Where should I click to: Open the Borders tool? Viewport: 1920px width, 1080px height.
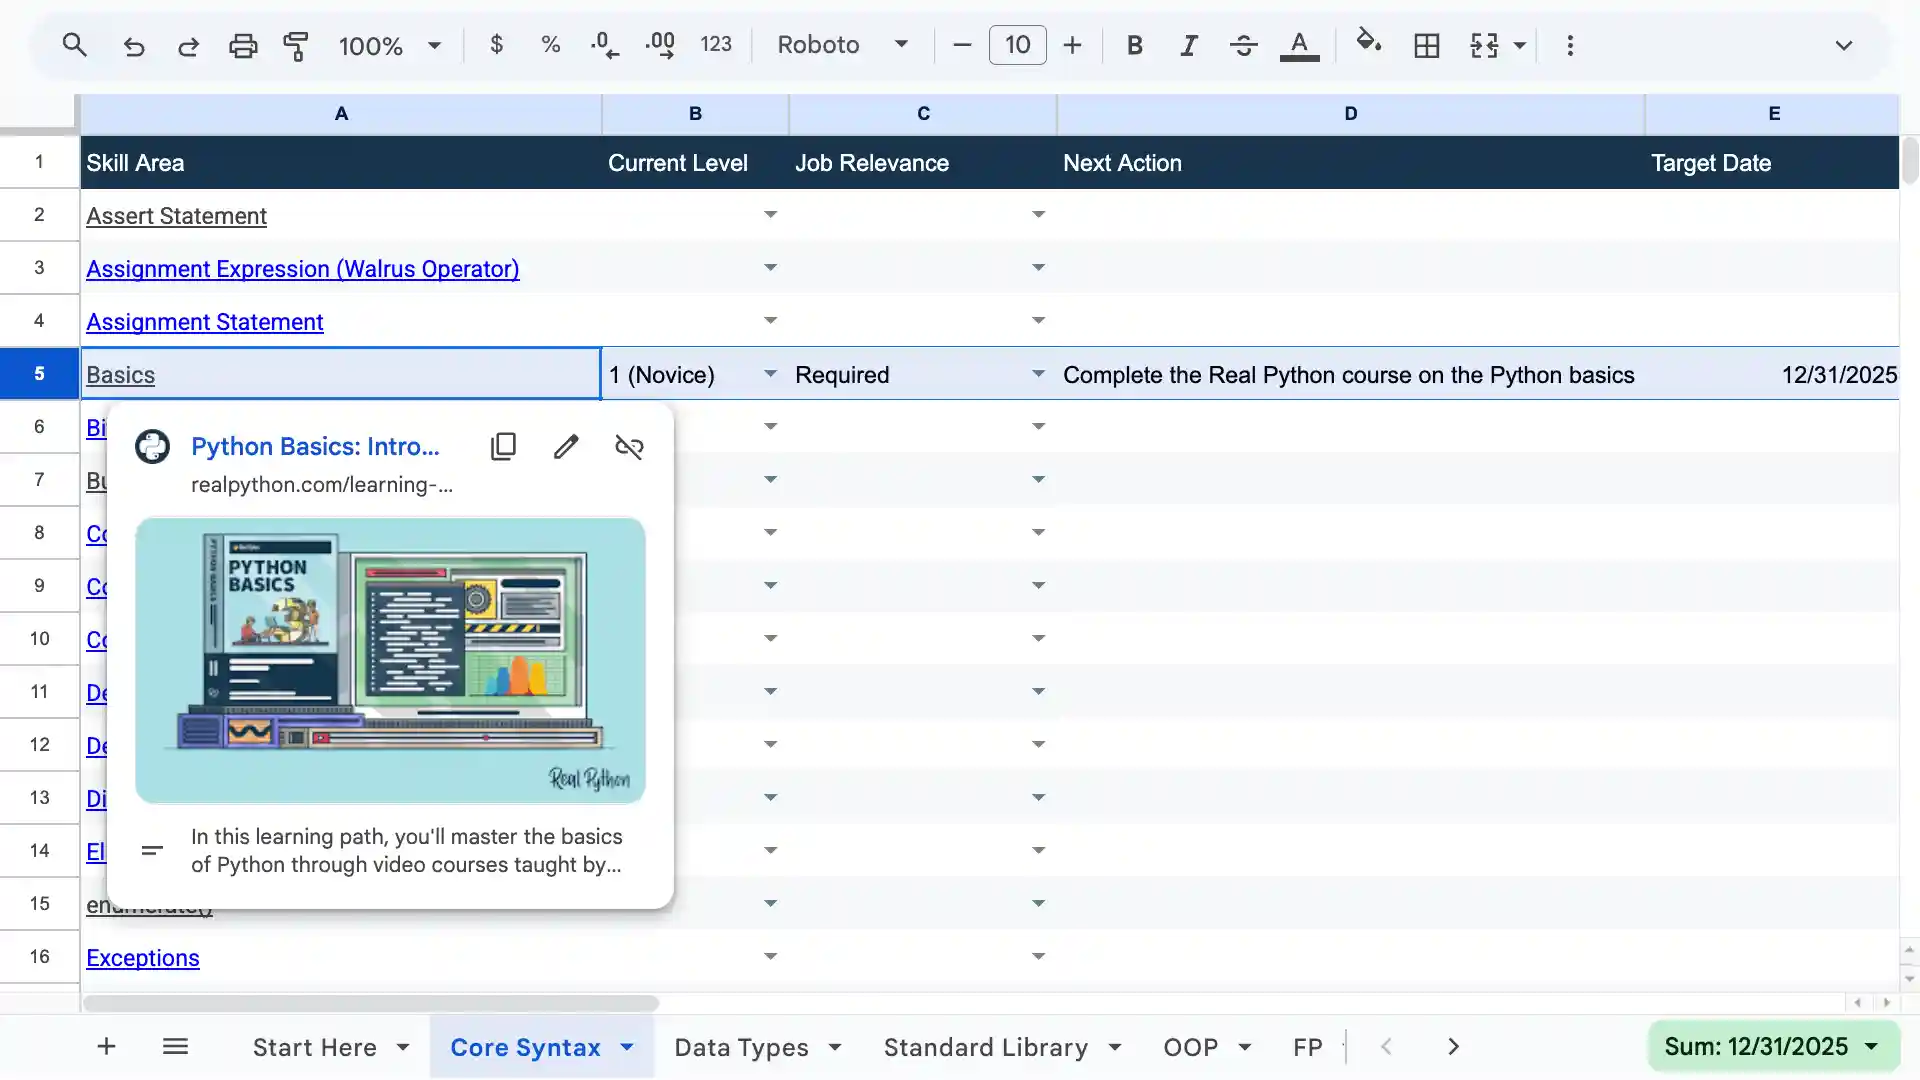tap(1427, 45)
